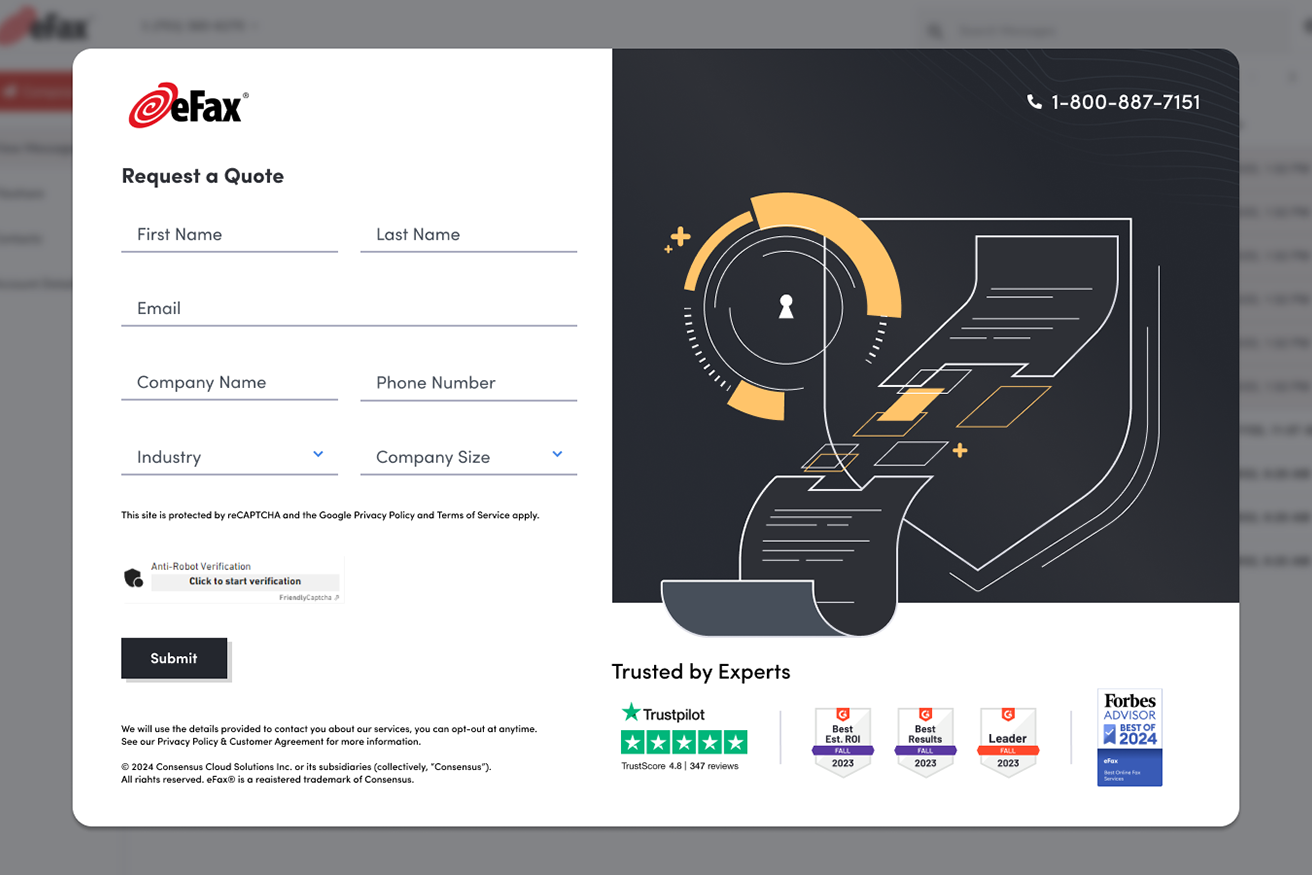Click into the Email field

[349, 308]
